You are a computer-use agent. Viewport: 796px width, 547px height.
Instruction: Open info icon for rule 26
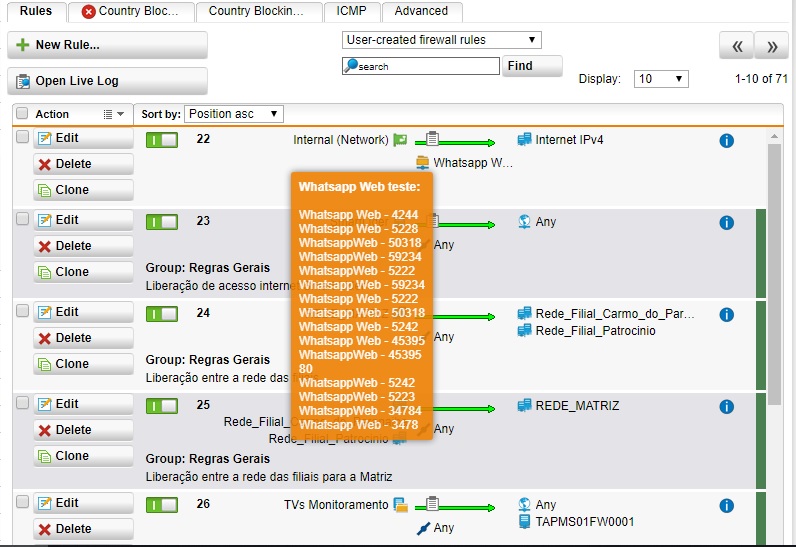pyautogui.click(x=726, y=505)
